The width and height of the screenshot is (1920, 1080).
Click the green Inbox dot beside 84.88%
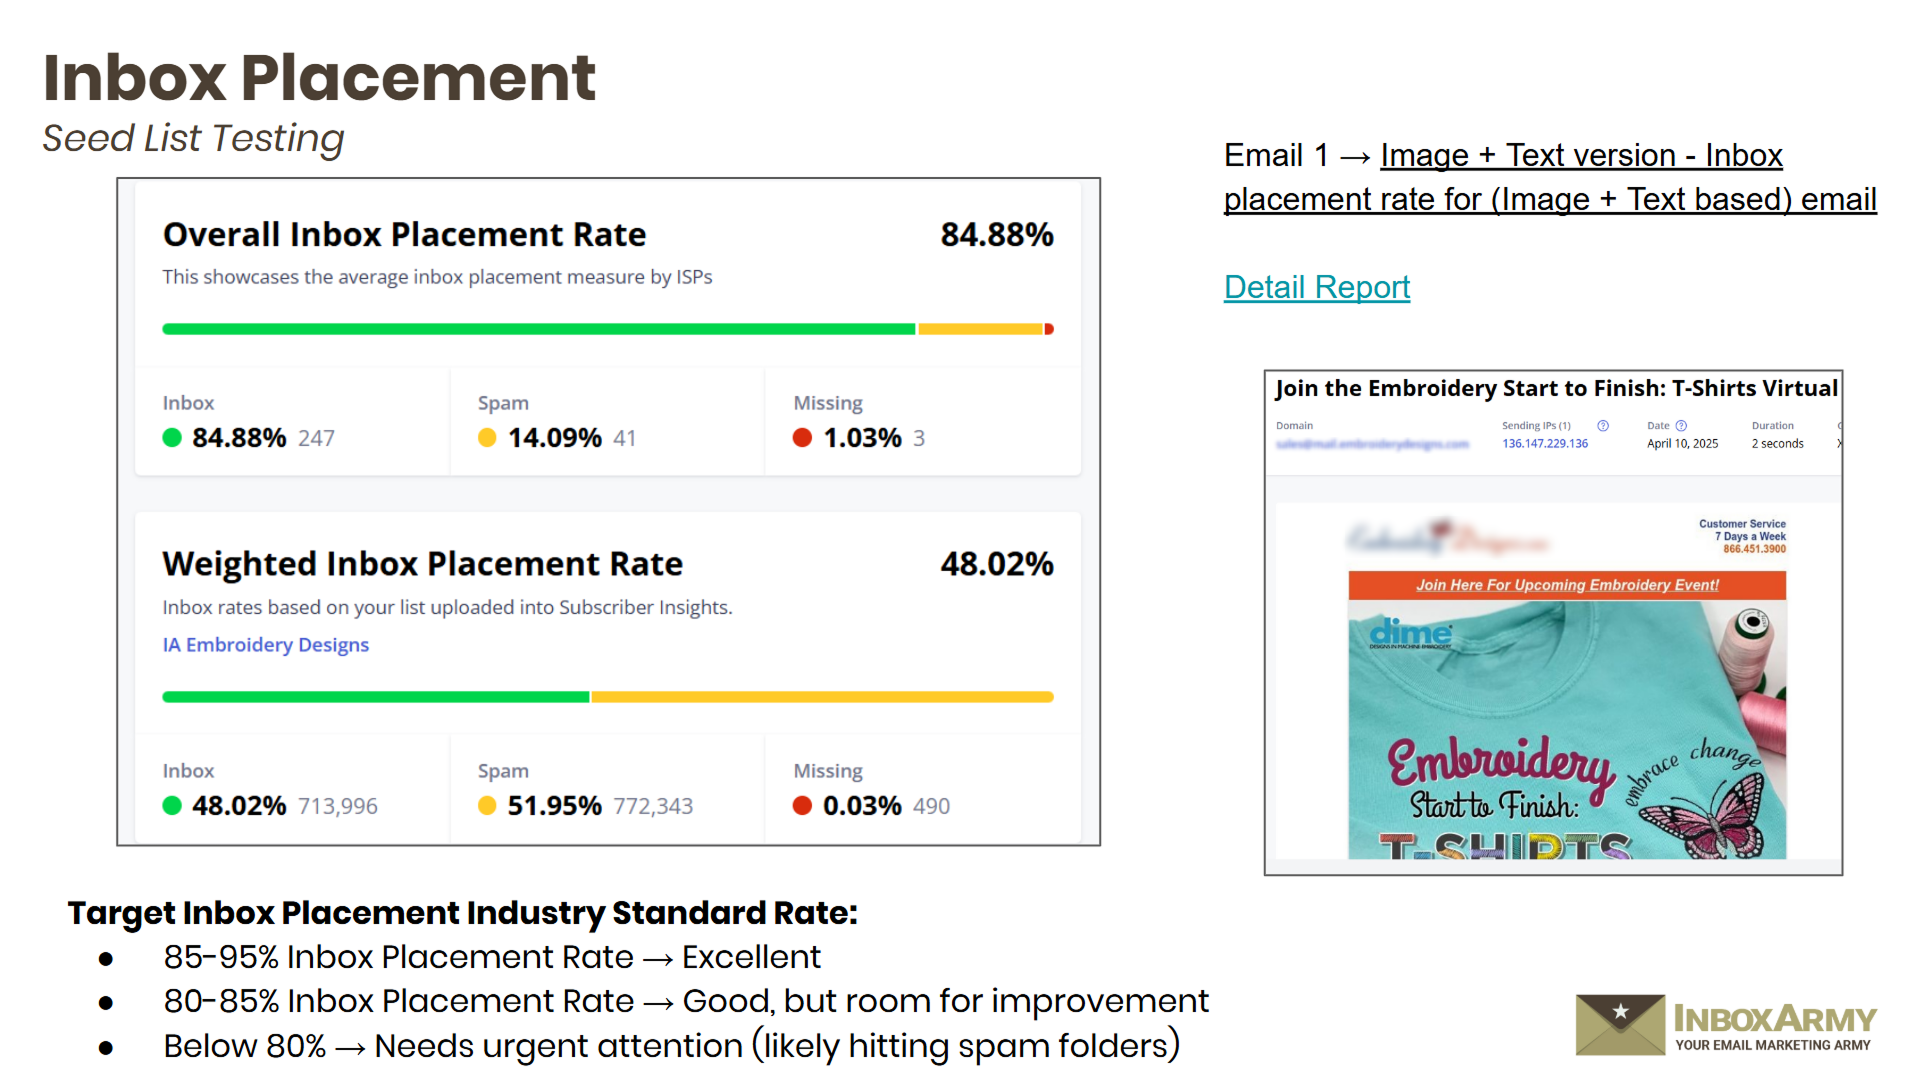pyautogui.click(x=172, y=438)
